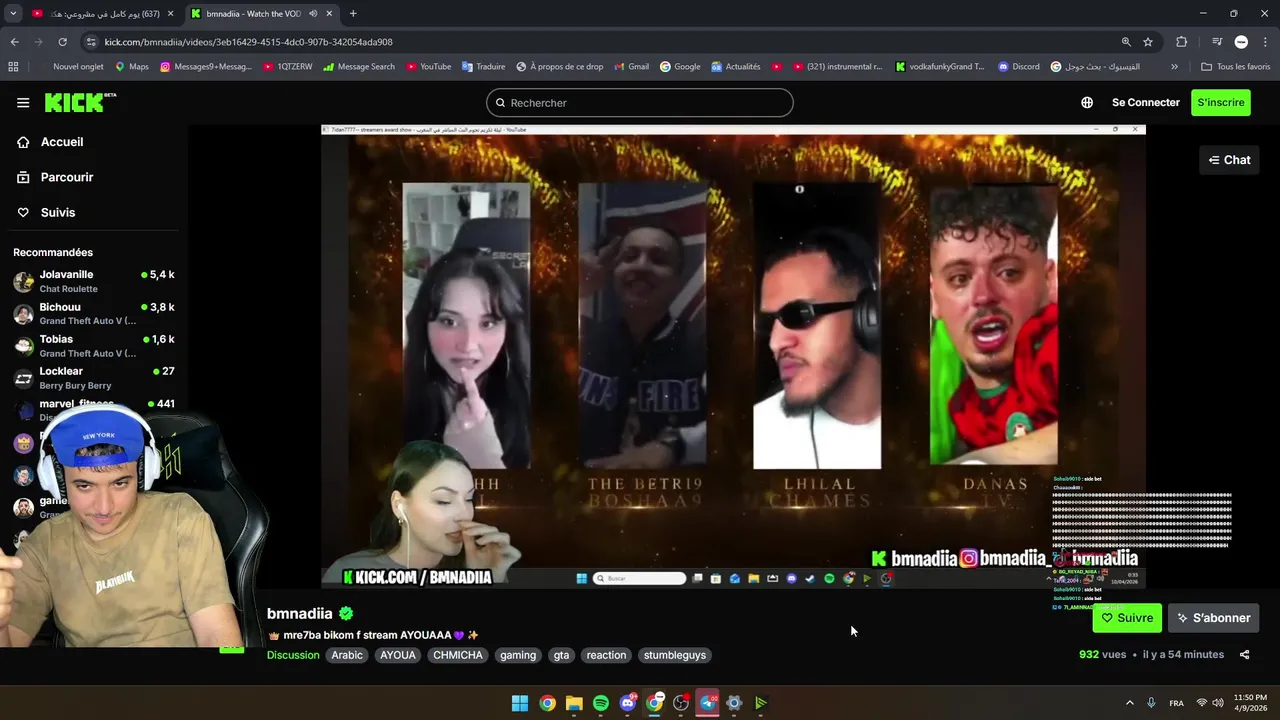
Task: Open Tobias recommended channel
Action: click(x=94, y=346)
